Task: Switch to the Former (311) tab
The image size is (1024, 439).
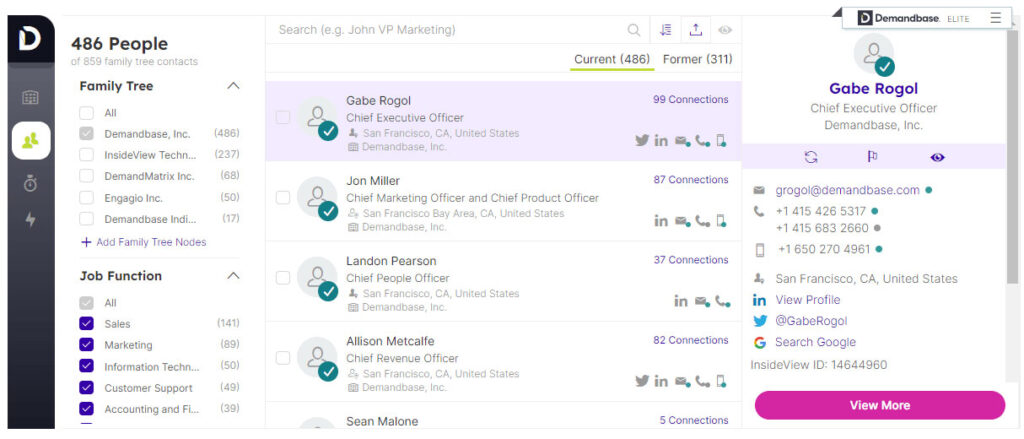Action: [x=697, y=59]
